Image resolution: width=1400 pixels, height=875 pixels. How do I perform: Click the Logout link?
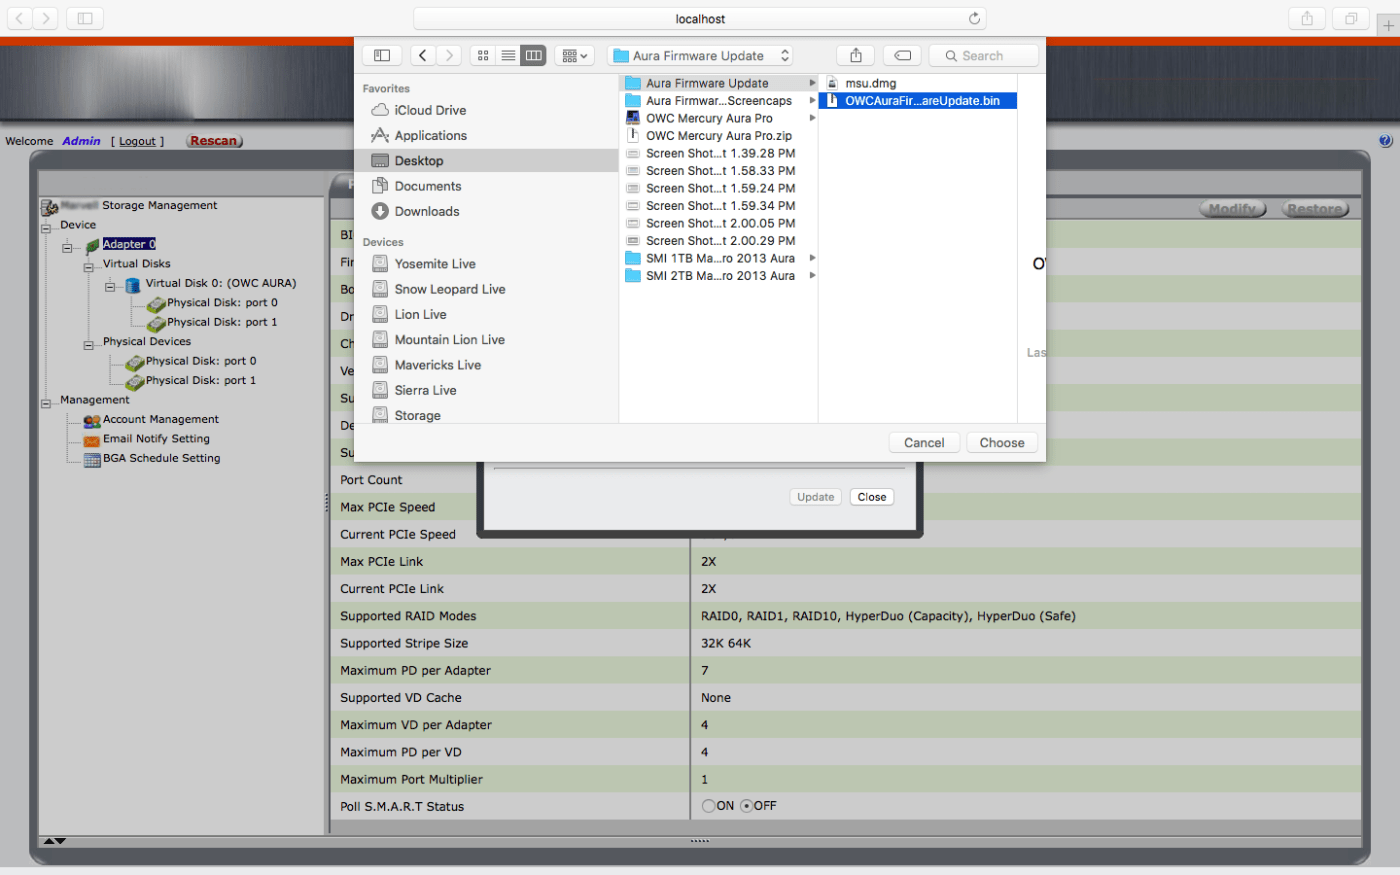[138, 141]
